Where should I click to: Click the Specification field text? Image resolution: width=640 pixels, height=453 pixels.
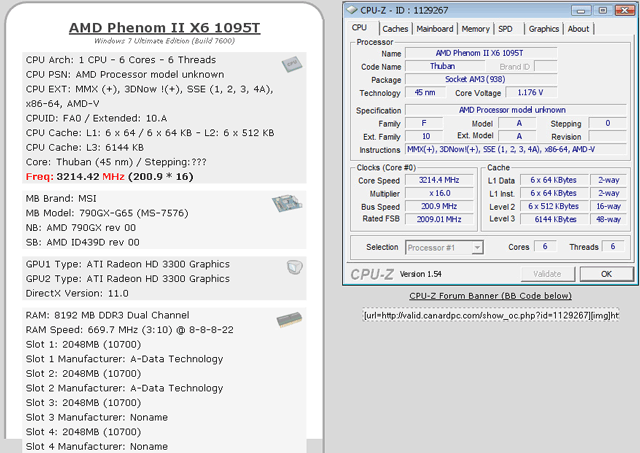point(515,110)
